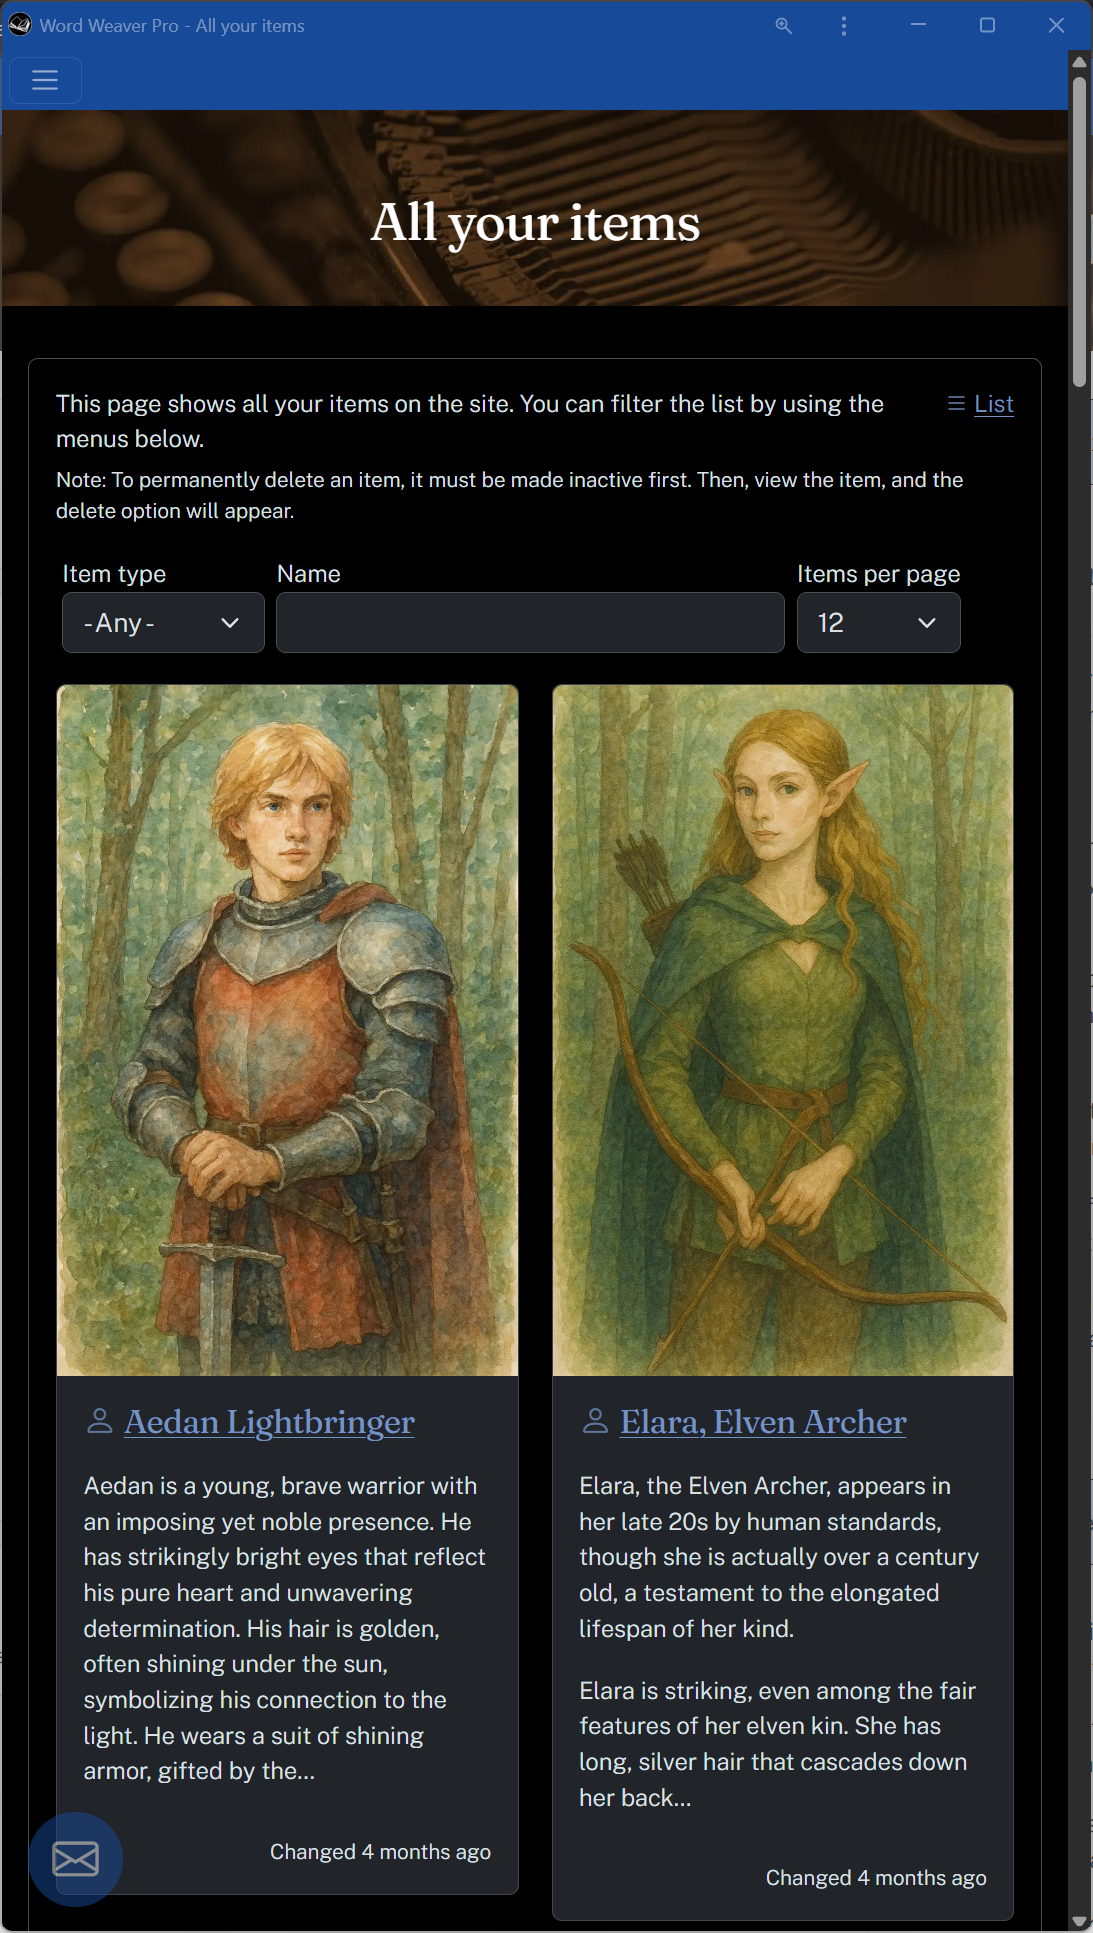Focus the Name filter field
Screen dimensions: 1093x1933
(530, 623)
